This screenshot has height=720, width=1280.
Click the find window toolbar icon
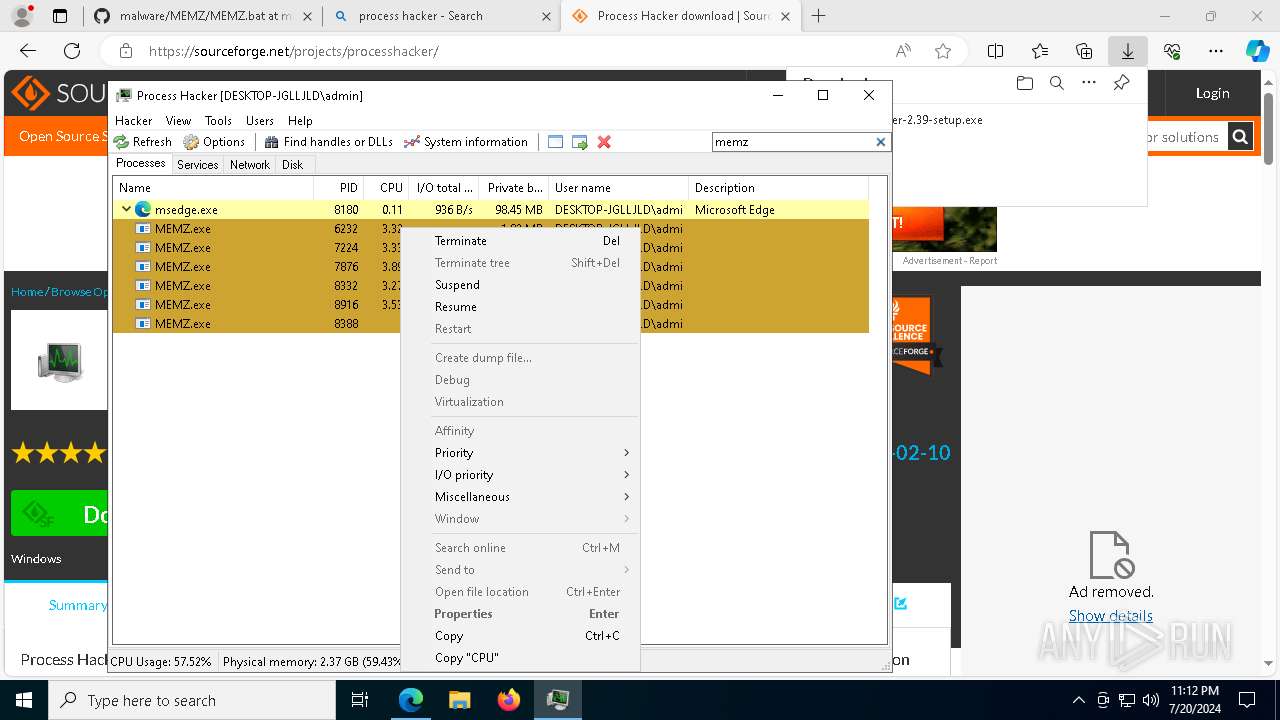coord(556,142)
